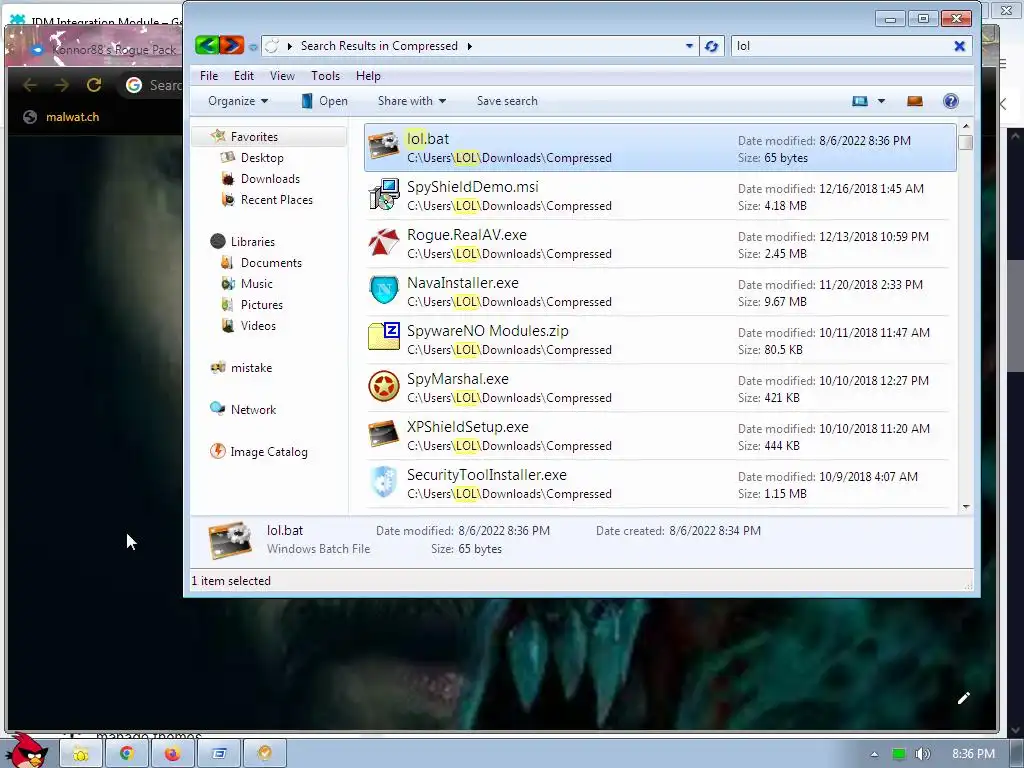Open Desktop in the navigation pane
1024x768 pixels.
click(x=261, y=157)
